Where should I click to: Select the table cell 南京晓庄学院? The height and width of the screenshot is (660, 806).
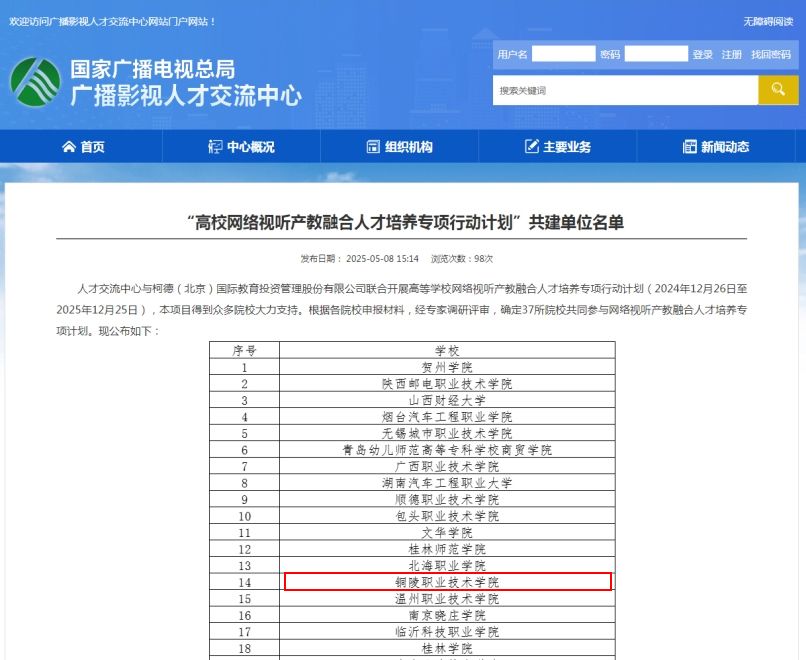click(447, 615)
